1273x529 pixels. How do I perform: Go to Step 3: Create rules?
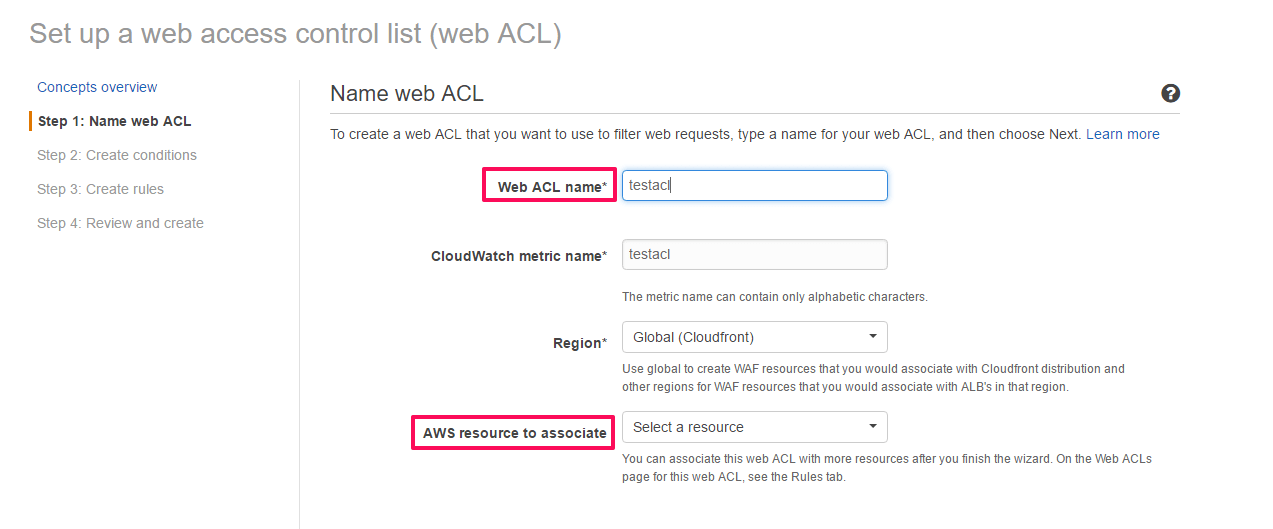point(100,189)
